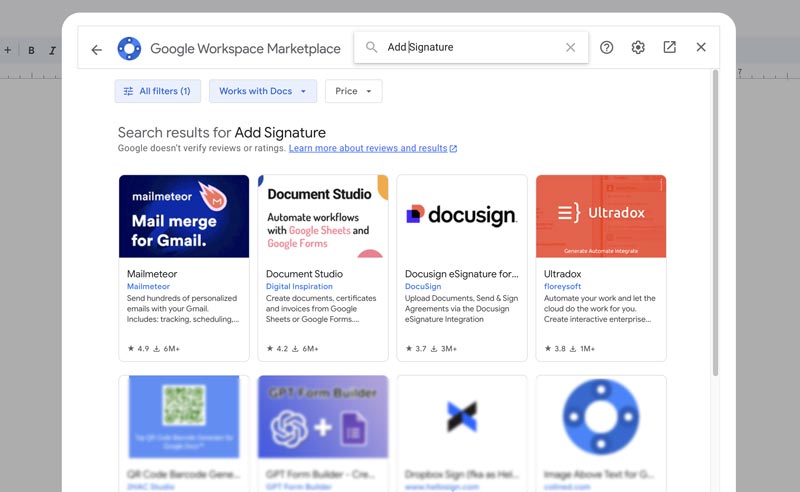Click the Mailmeteor app title
This screenshot has width=800, height=492.
(x=152, y=274)
